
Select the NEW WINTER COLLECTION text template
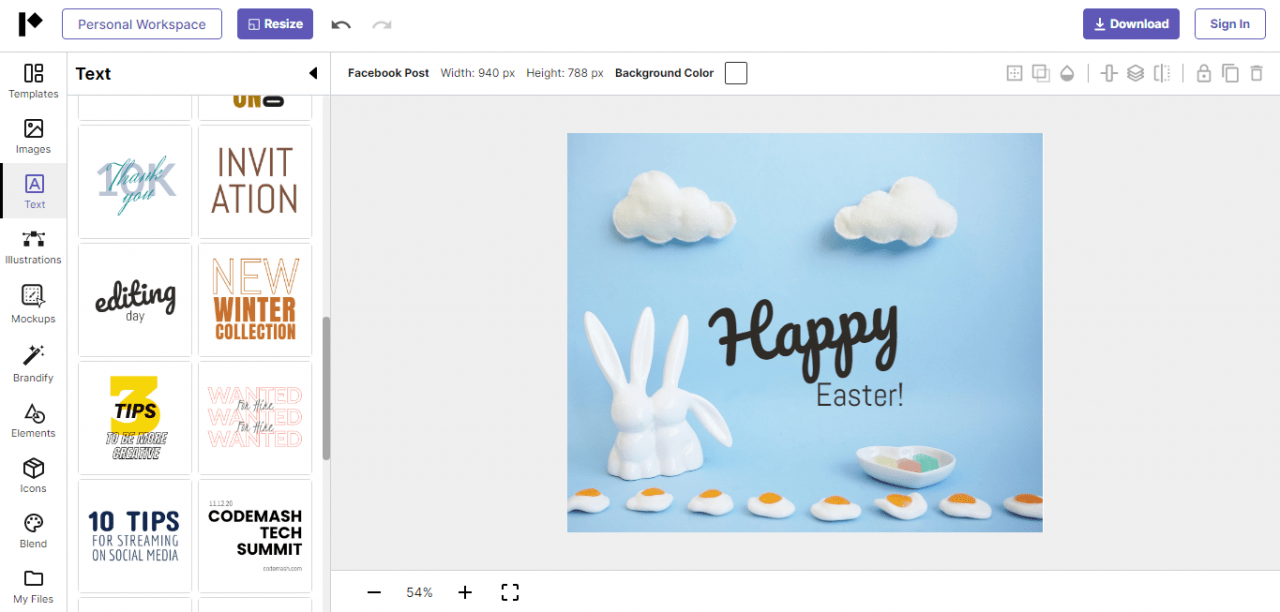(x=255, y=299)
